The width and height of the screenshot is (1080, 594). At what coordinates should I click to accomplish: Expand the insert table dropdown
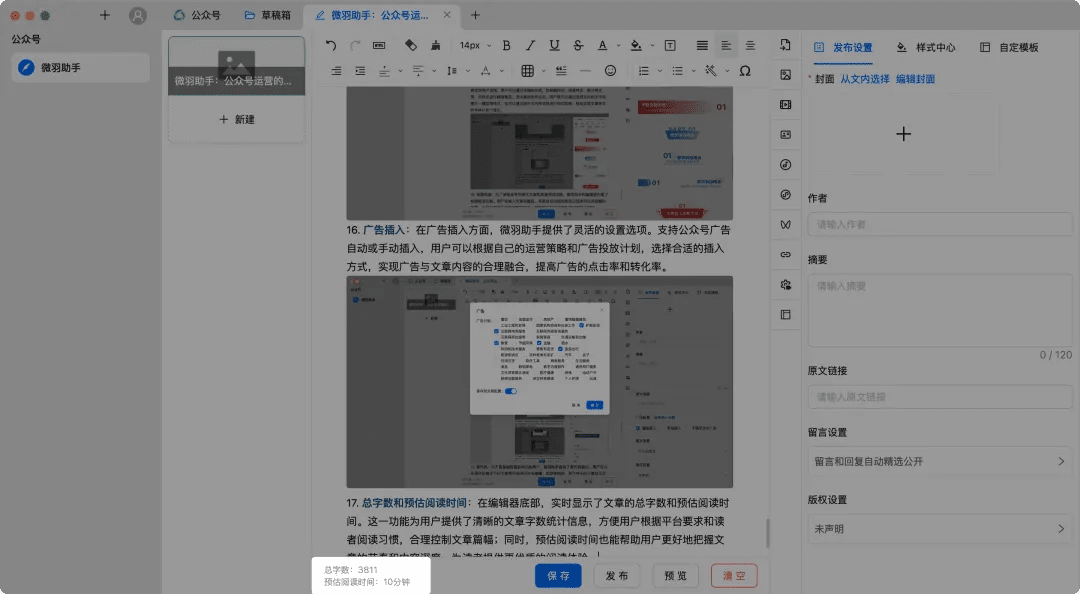coord(544,71)
